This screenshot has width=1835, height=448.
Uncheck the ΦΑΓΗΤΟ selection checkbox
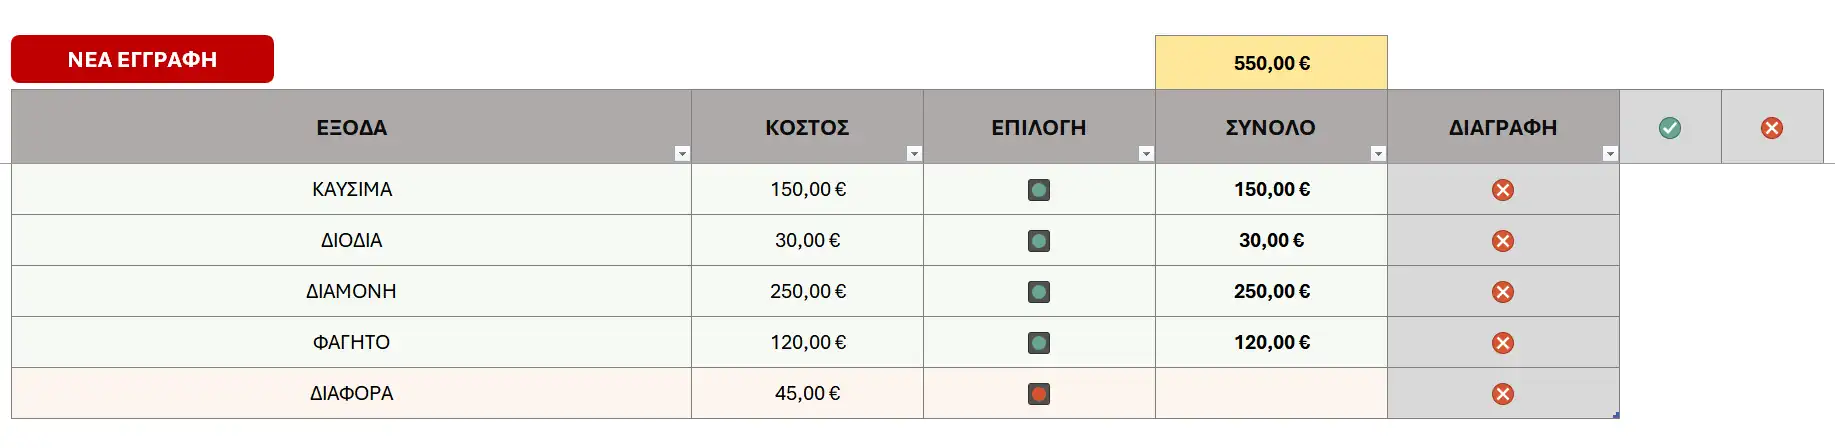coord(1039,343)
